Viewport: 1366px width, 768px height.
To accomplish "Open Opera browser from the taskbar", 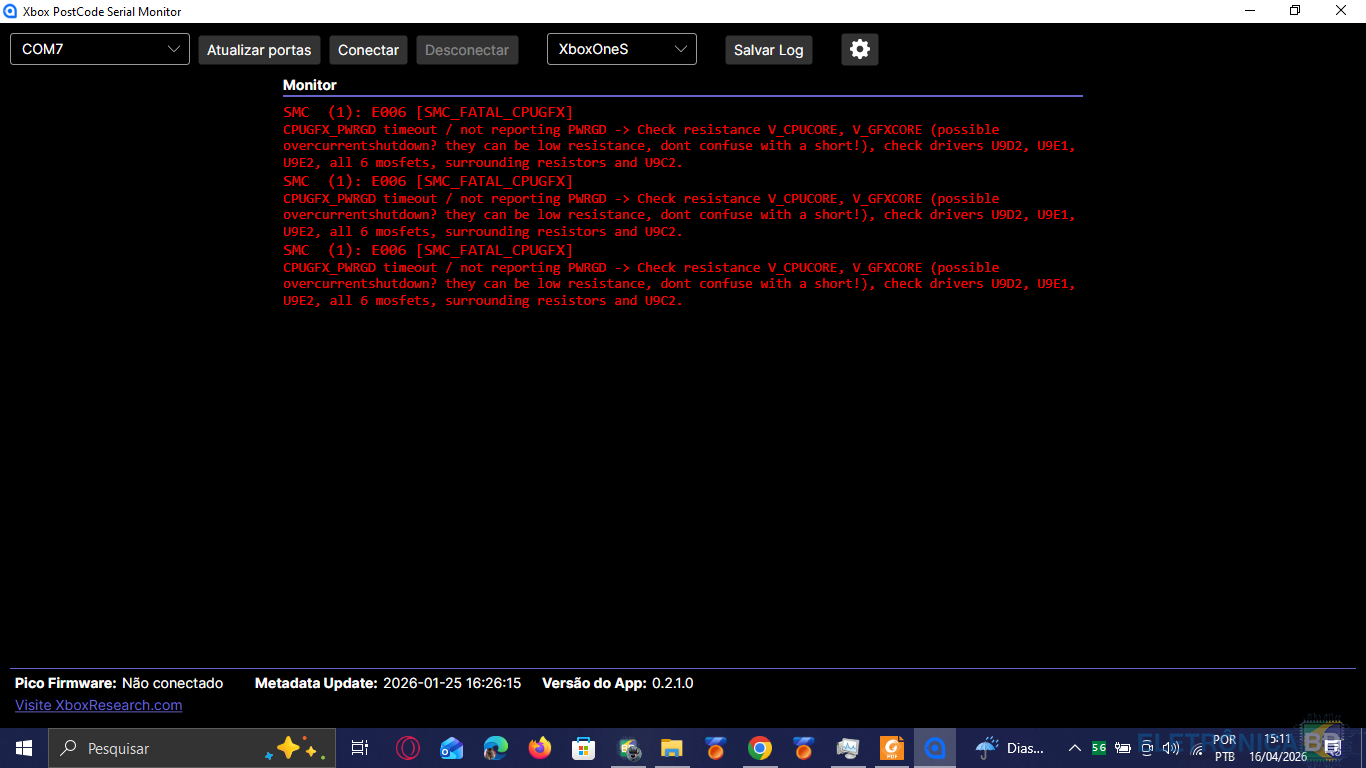I will click(x=407, y=748).
